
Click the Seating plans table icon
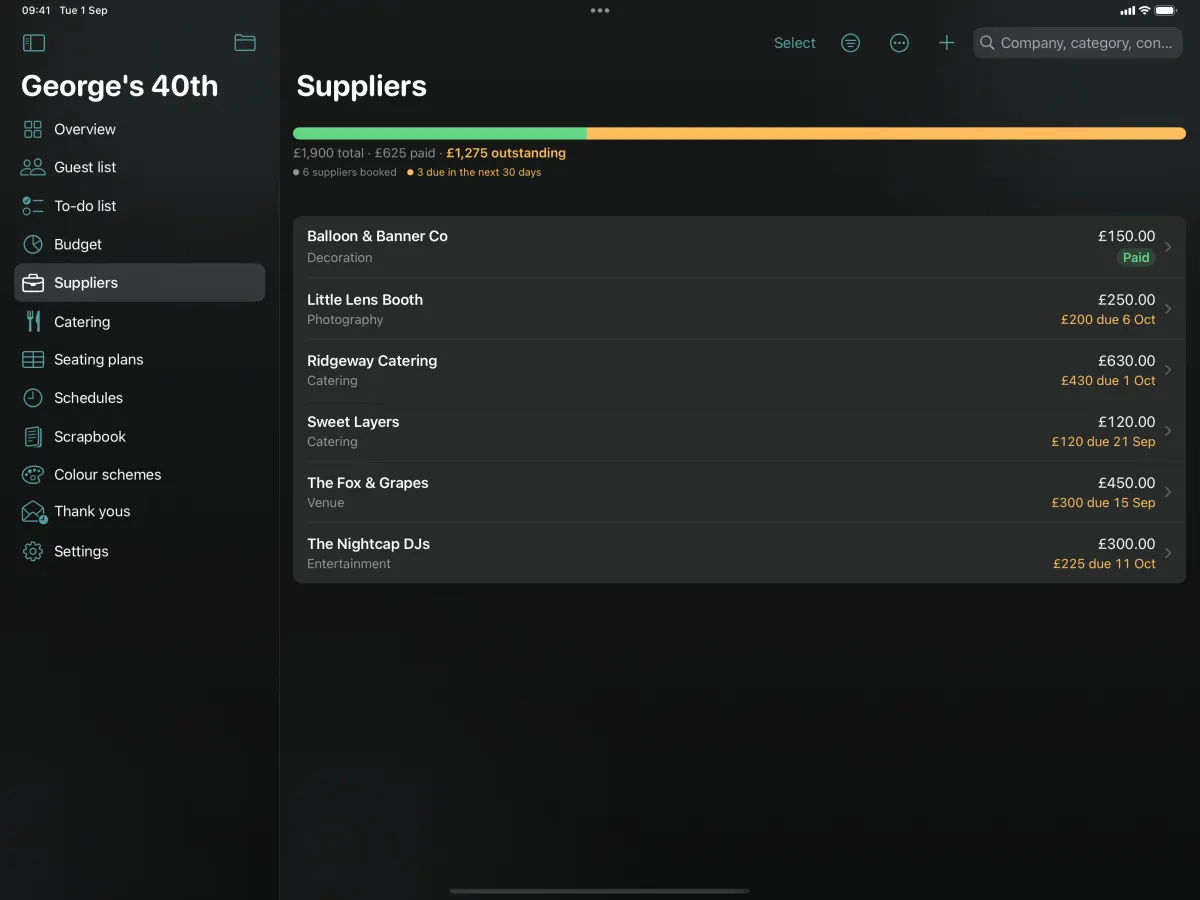(x=33, y=359)
